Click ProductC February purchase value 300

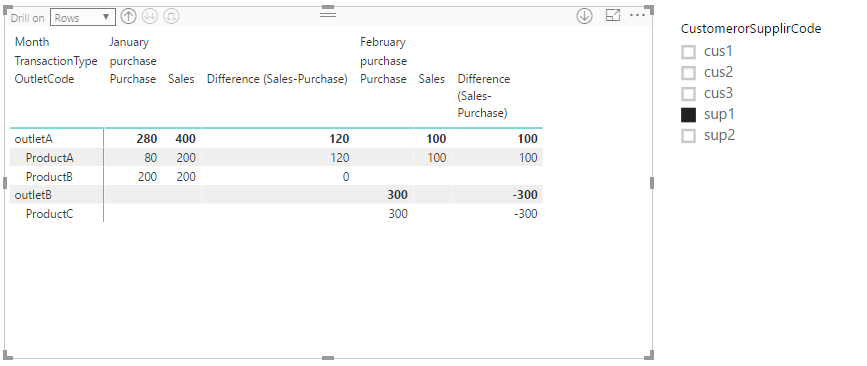[398, 214]
